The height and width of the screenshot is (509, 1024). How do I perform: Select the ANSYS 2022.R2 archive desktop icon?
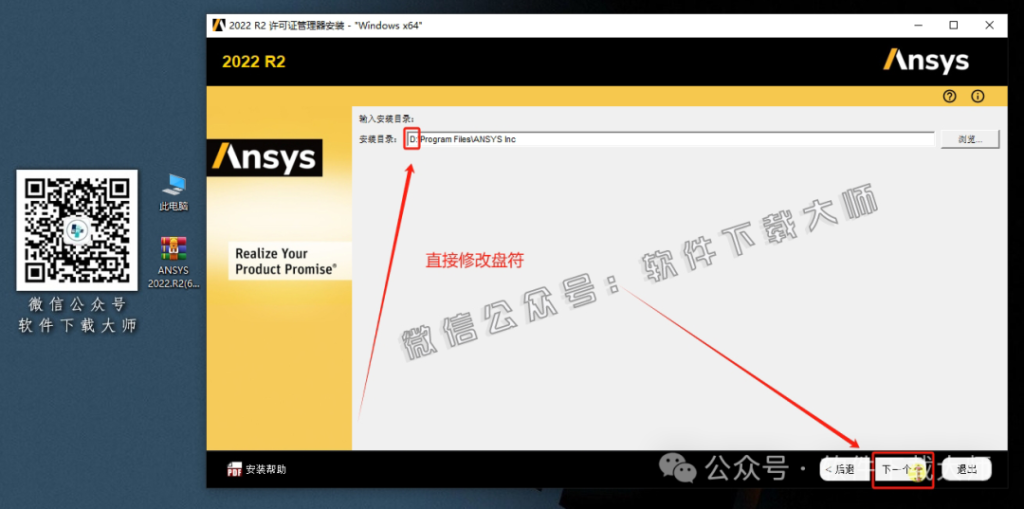click(x=174, y=263)
